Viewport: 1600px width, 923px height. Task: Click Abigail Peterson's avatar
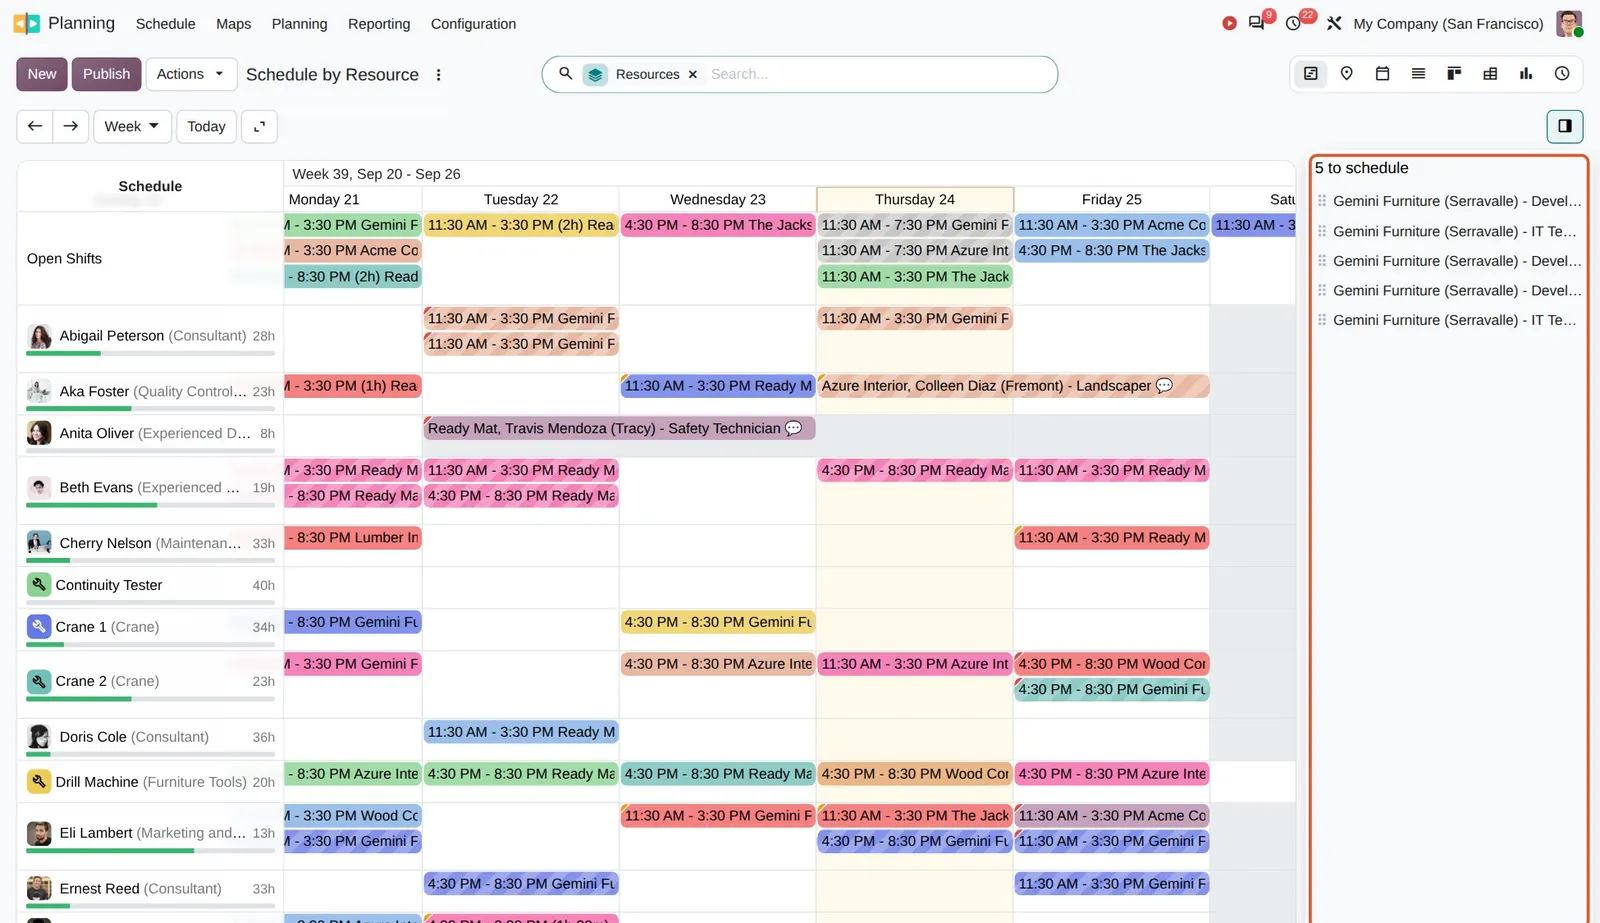[39, 336]
